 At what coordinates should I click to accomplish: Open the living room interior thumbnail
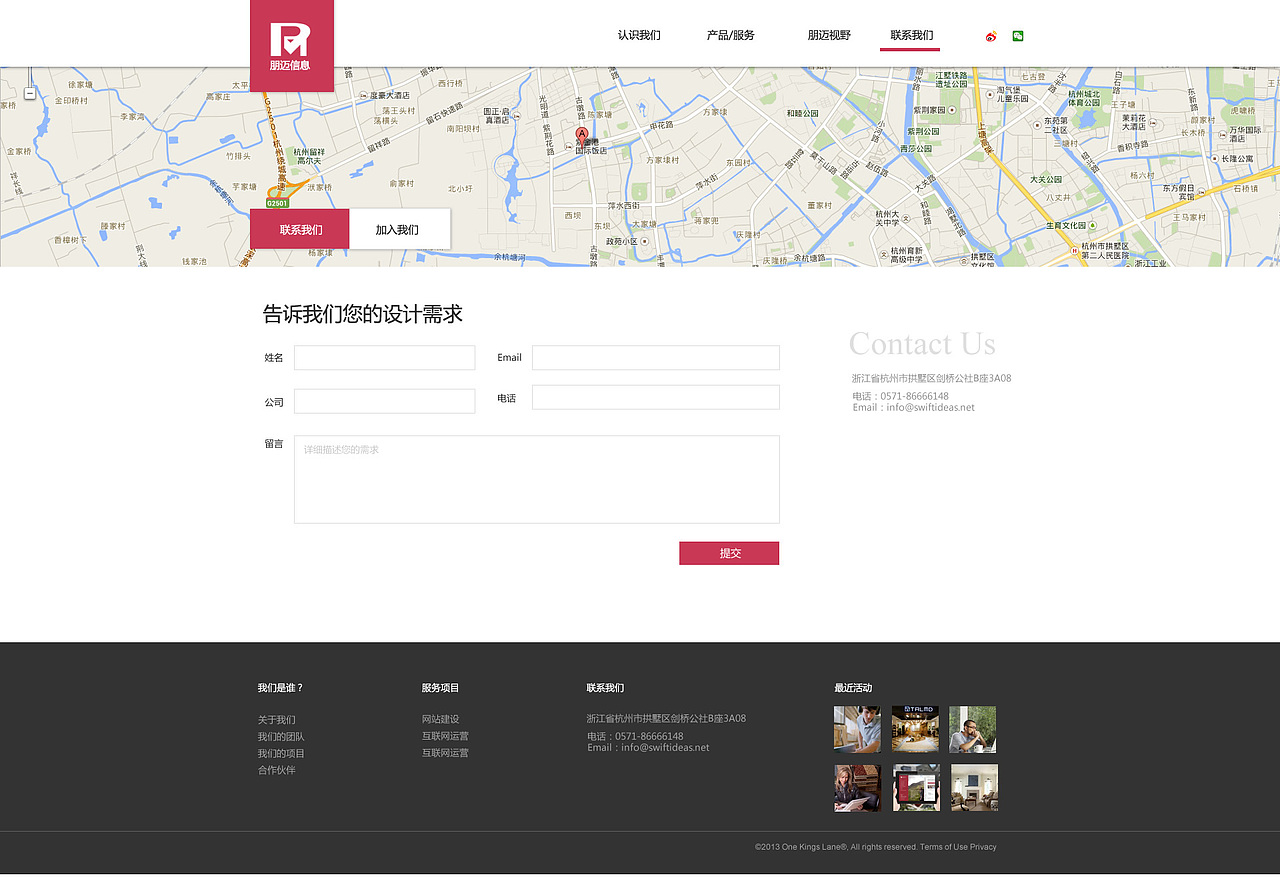[974, 788]
